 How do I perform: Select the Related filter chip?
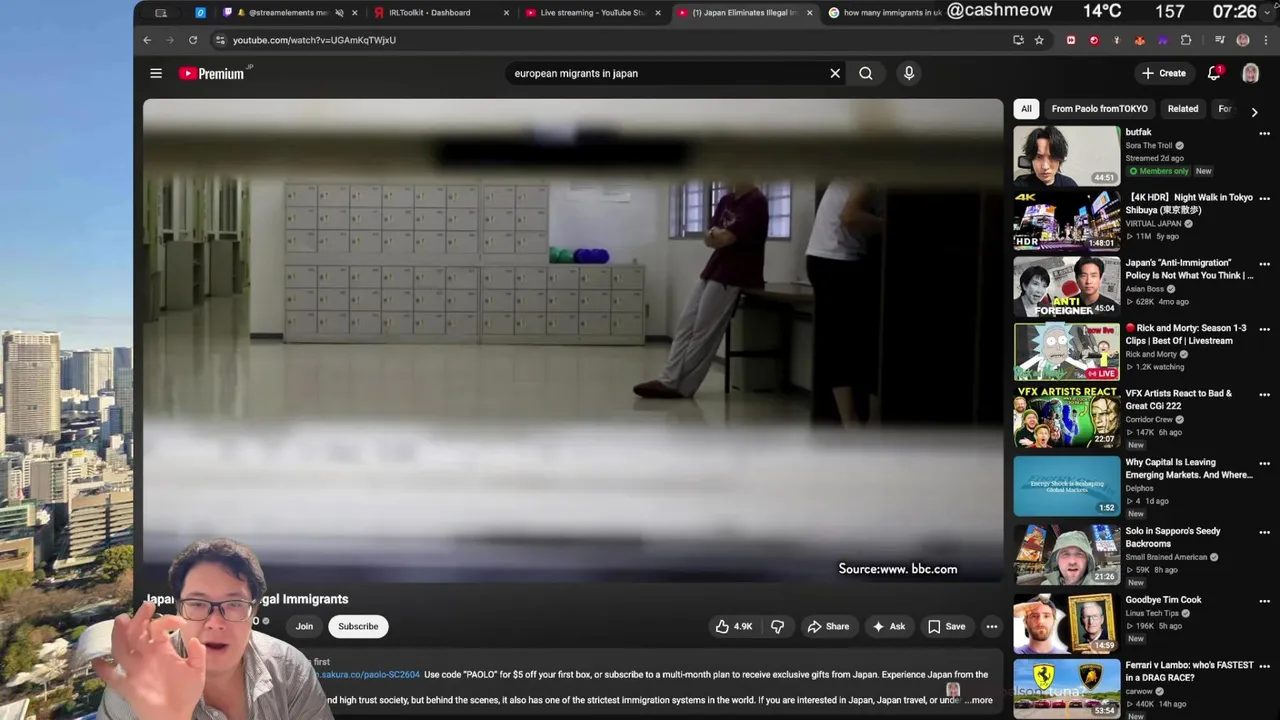(1182, 109)
